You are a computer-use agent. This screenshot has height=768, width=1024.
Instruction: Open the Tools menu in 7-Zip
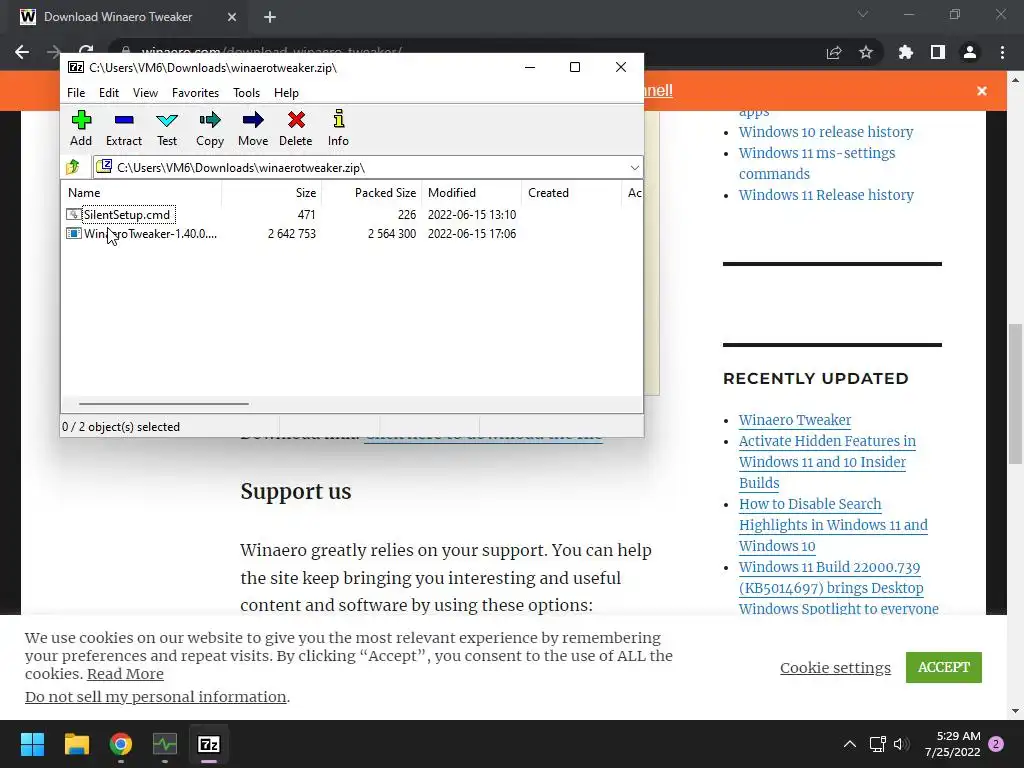pos(246,93)
